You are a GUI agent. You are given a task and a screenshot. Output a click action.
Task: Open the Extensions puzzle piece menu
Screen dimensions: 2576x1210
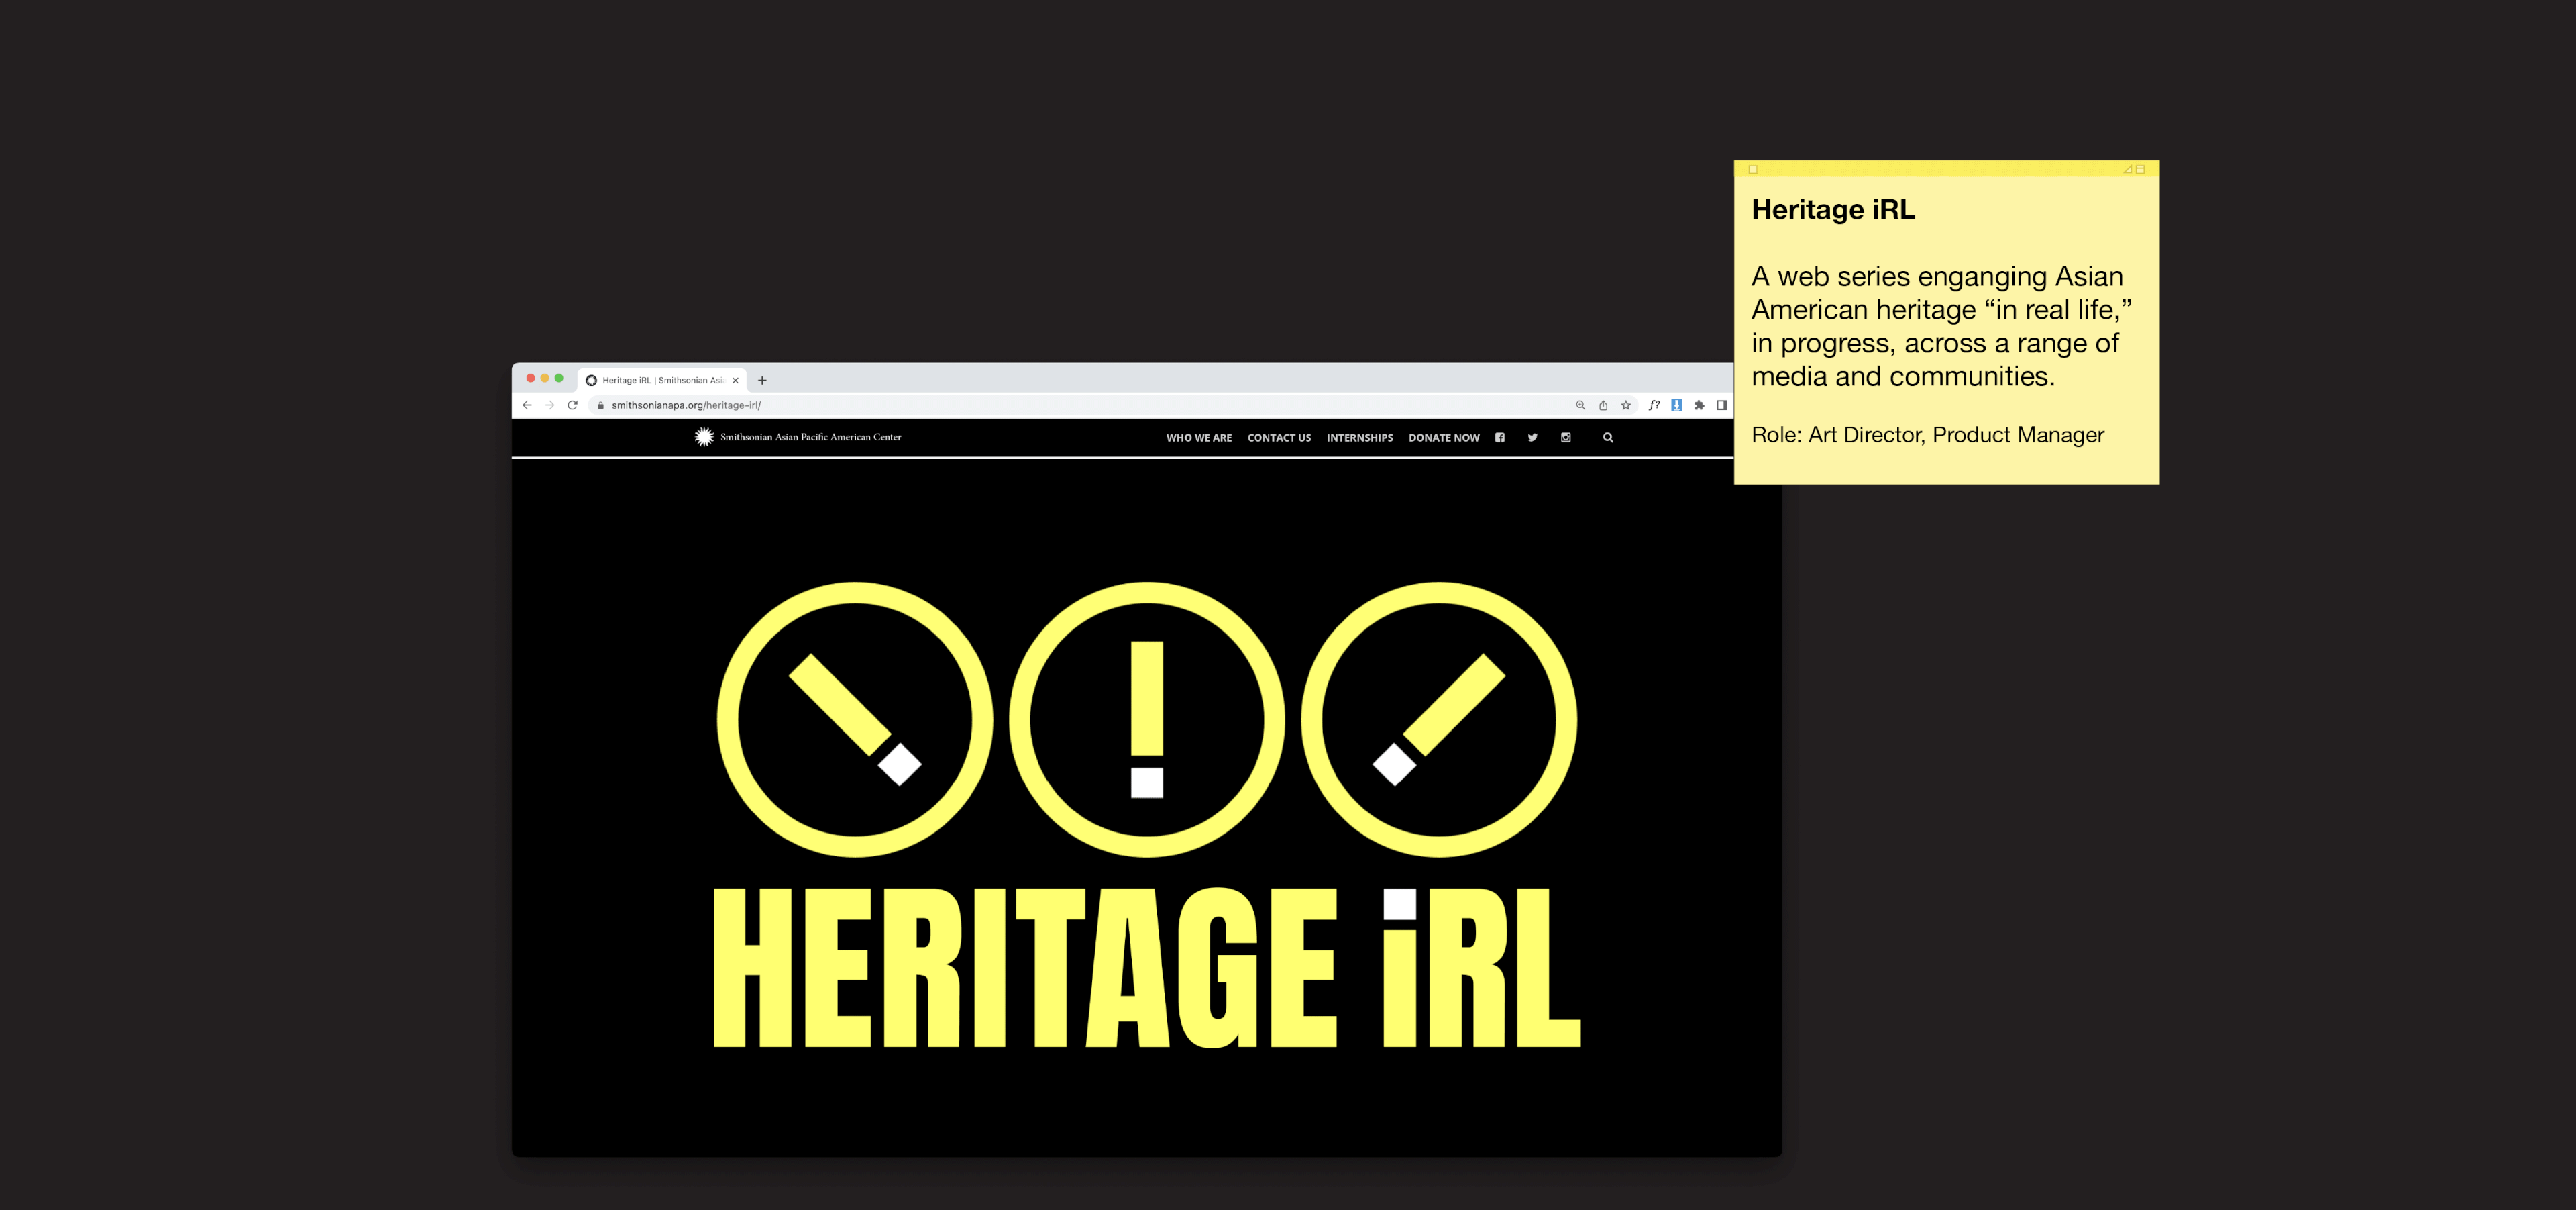tap(1699, 405)
